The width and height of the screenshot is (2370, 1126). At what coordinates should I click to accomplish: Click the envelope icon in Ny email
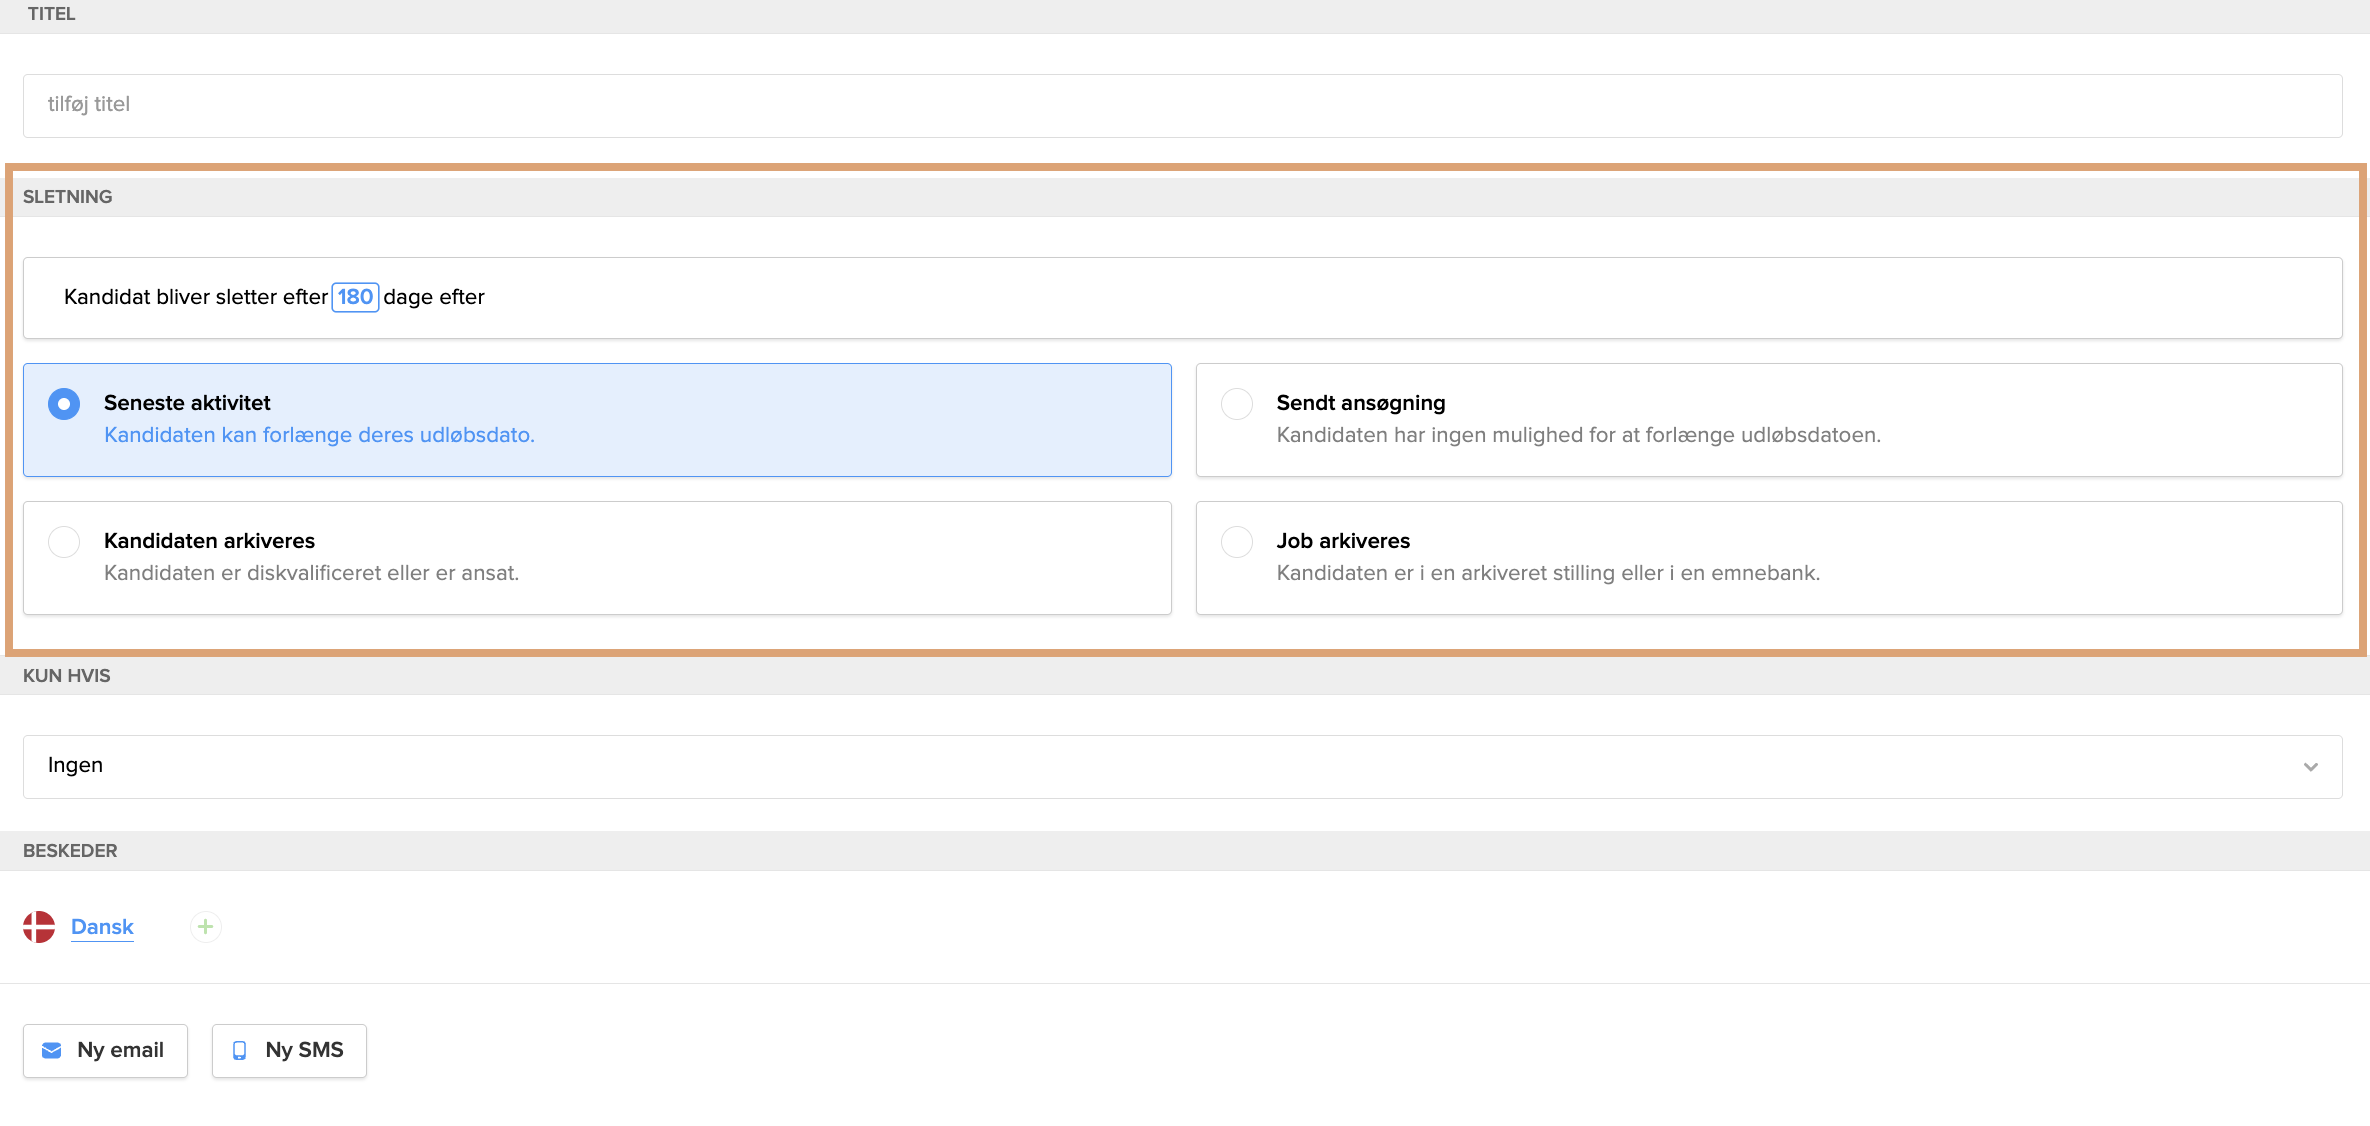click(x=52, y=1050)
